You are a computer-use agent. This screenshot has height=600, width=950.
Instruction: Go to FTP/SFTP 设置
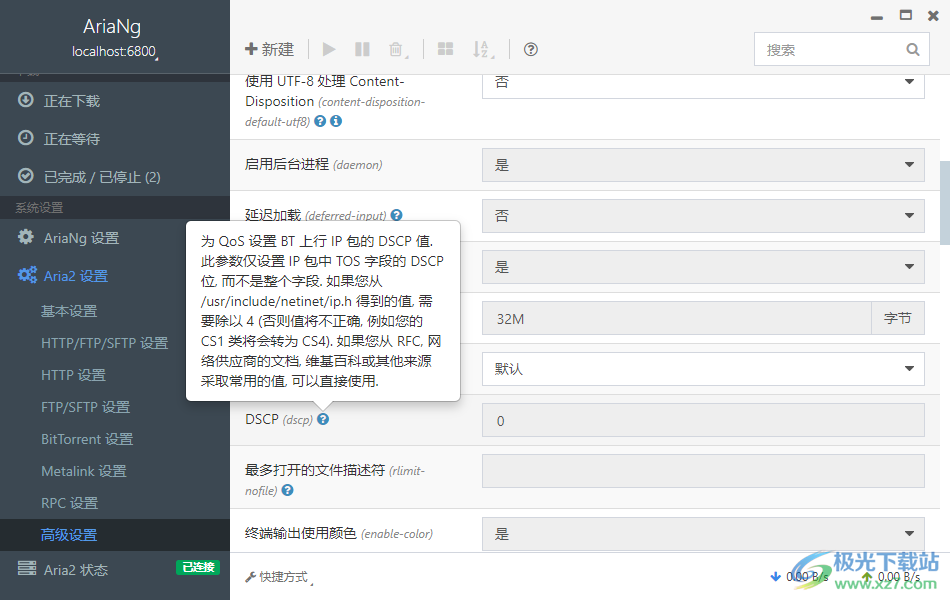(x=85, y=407)
